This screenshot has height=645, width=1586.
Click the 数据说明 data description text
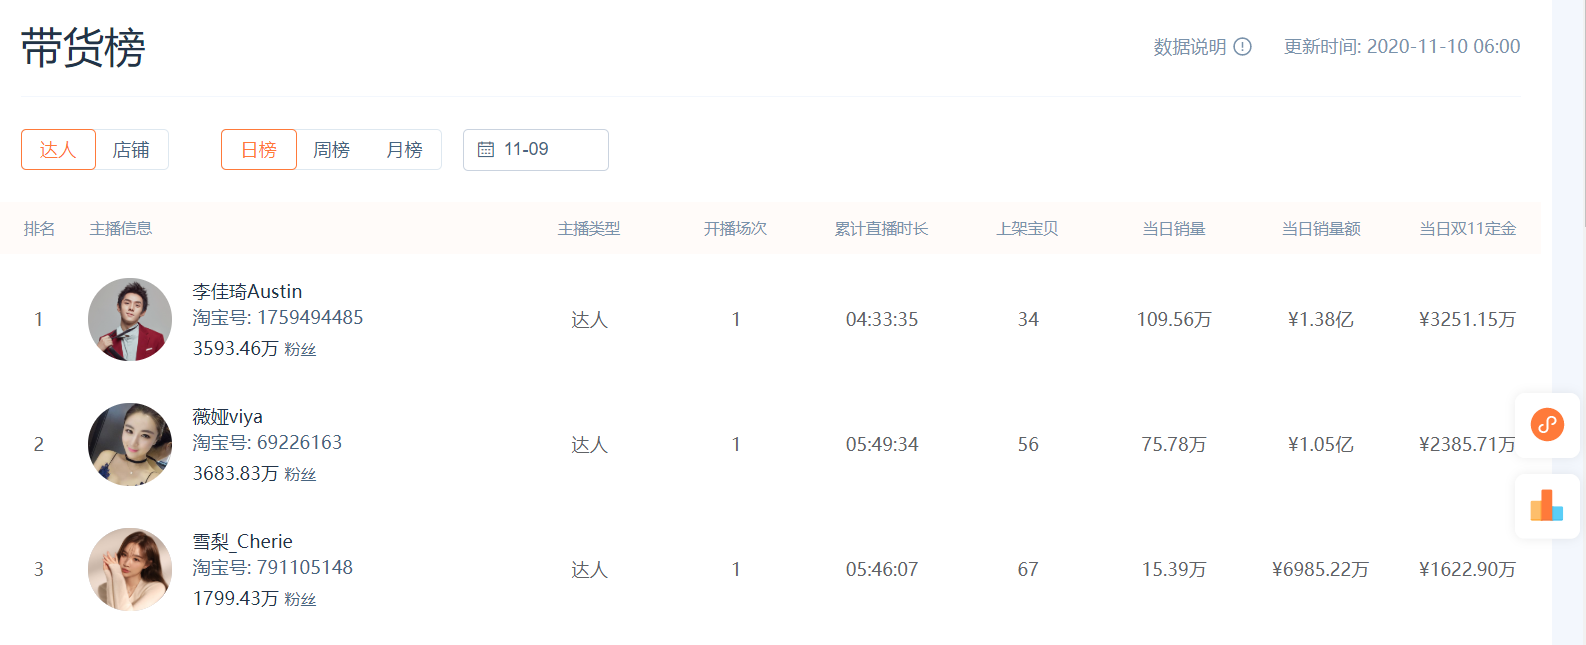point(1189,47)
